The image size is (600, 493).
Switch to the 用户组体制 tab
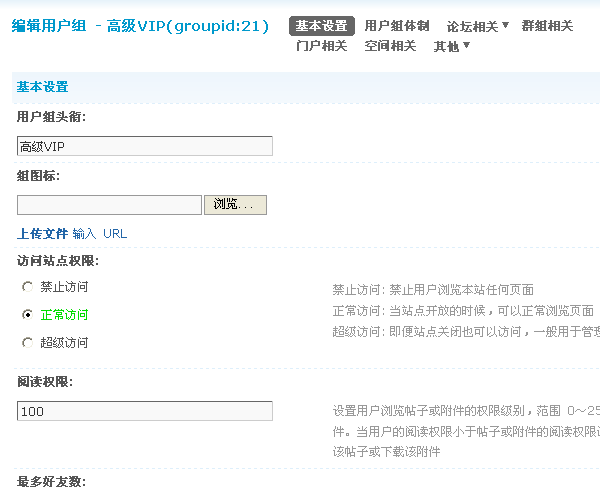tap(397, 26)
